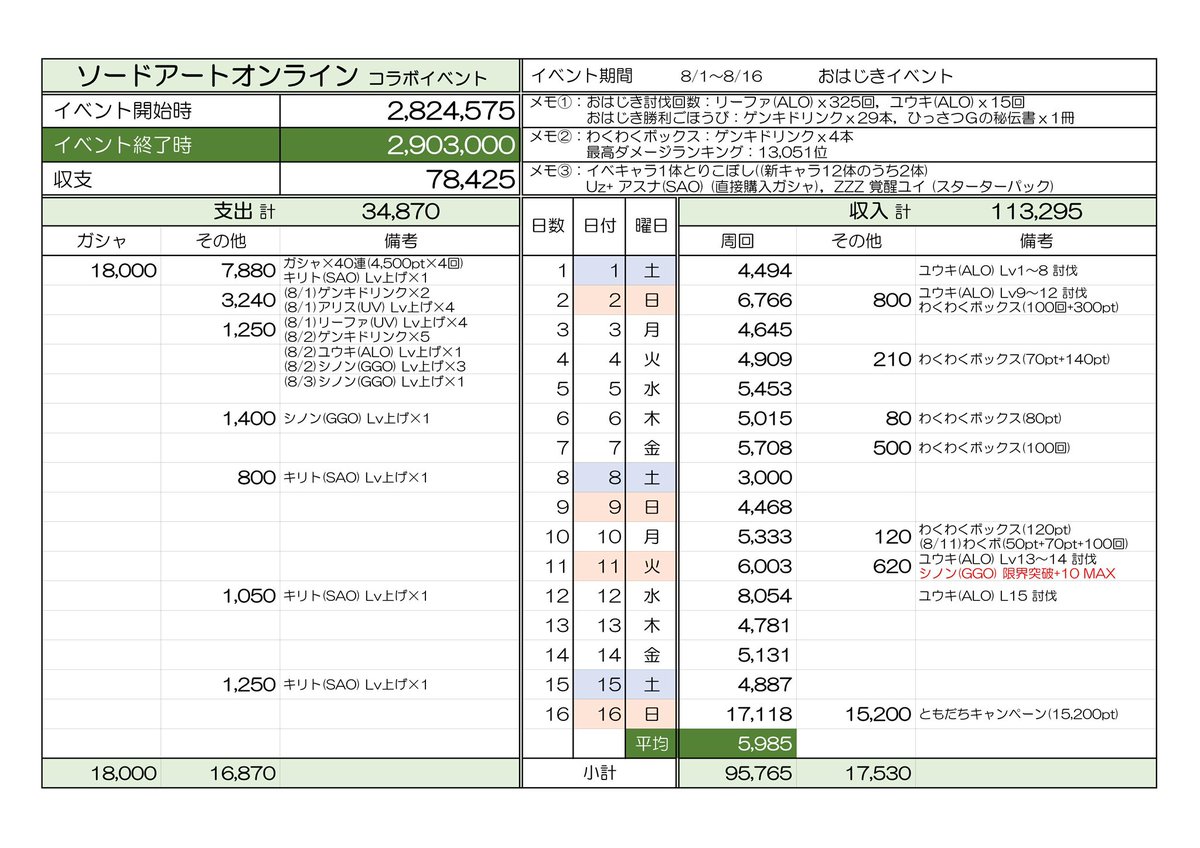1200x848 pixels.
Task: Click the 周回 value 5,708
Action: point(764,448)
